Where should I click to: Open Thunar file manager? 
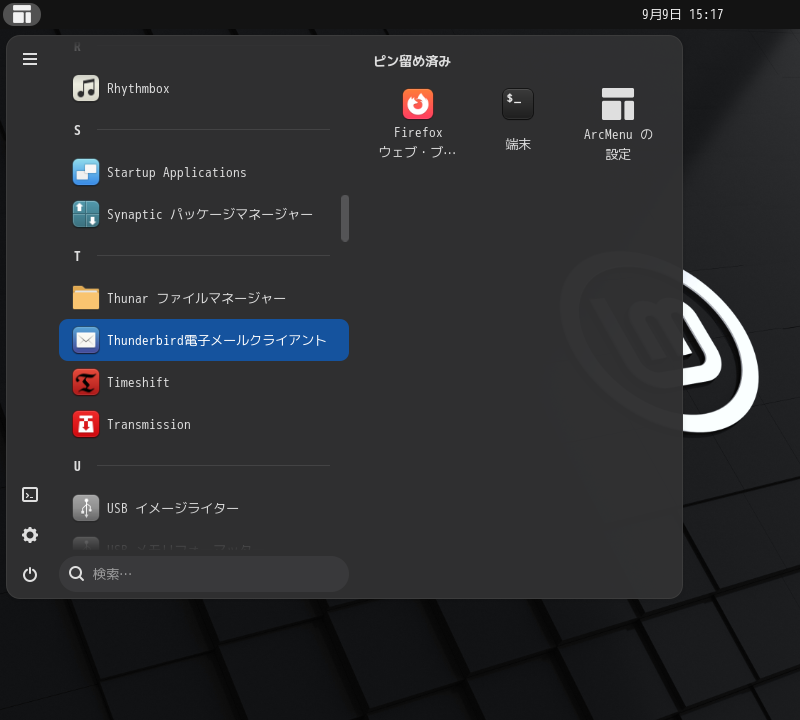pyautogui.click(x=195, y=298)
